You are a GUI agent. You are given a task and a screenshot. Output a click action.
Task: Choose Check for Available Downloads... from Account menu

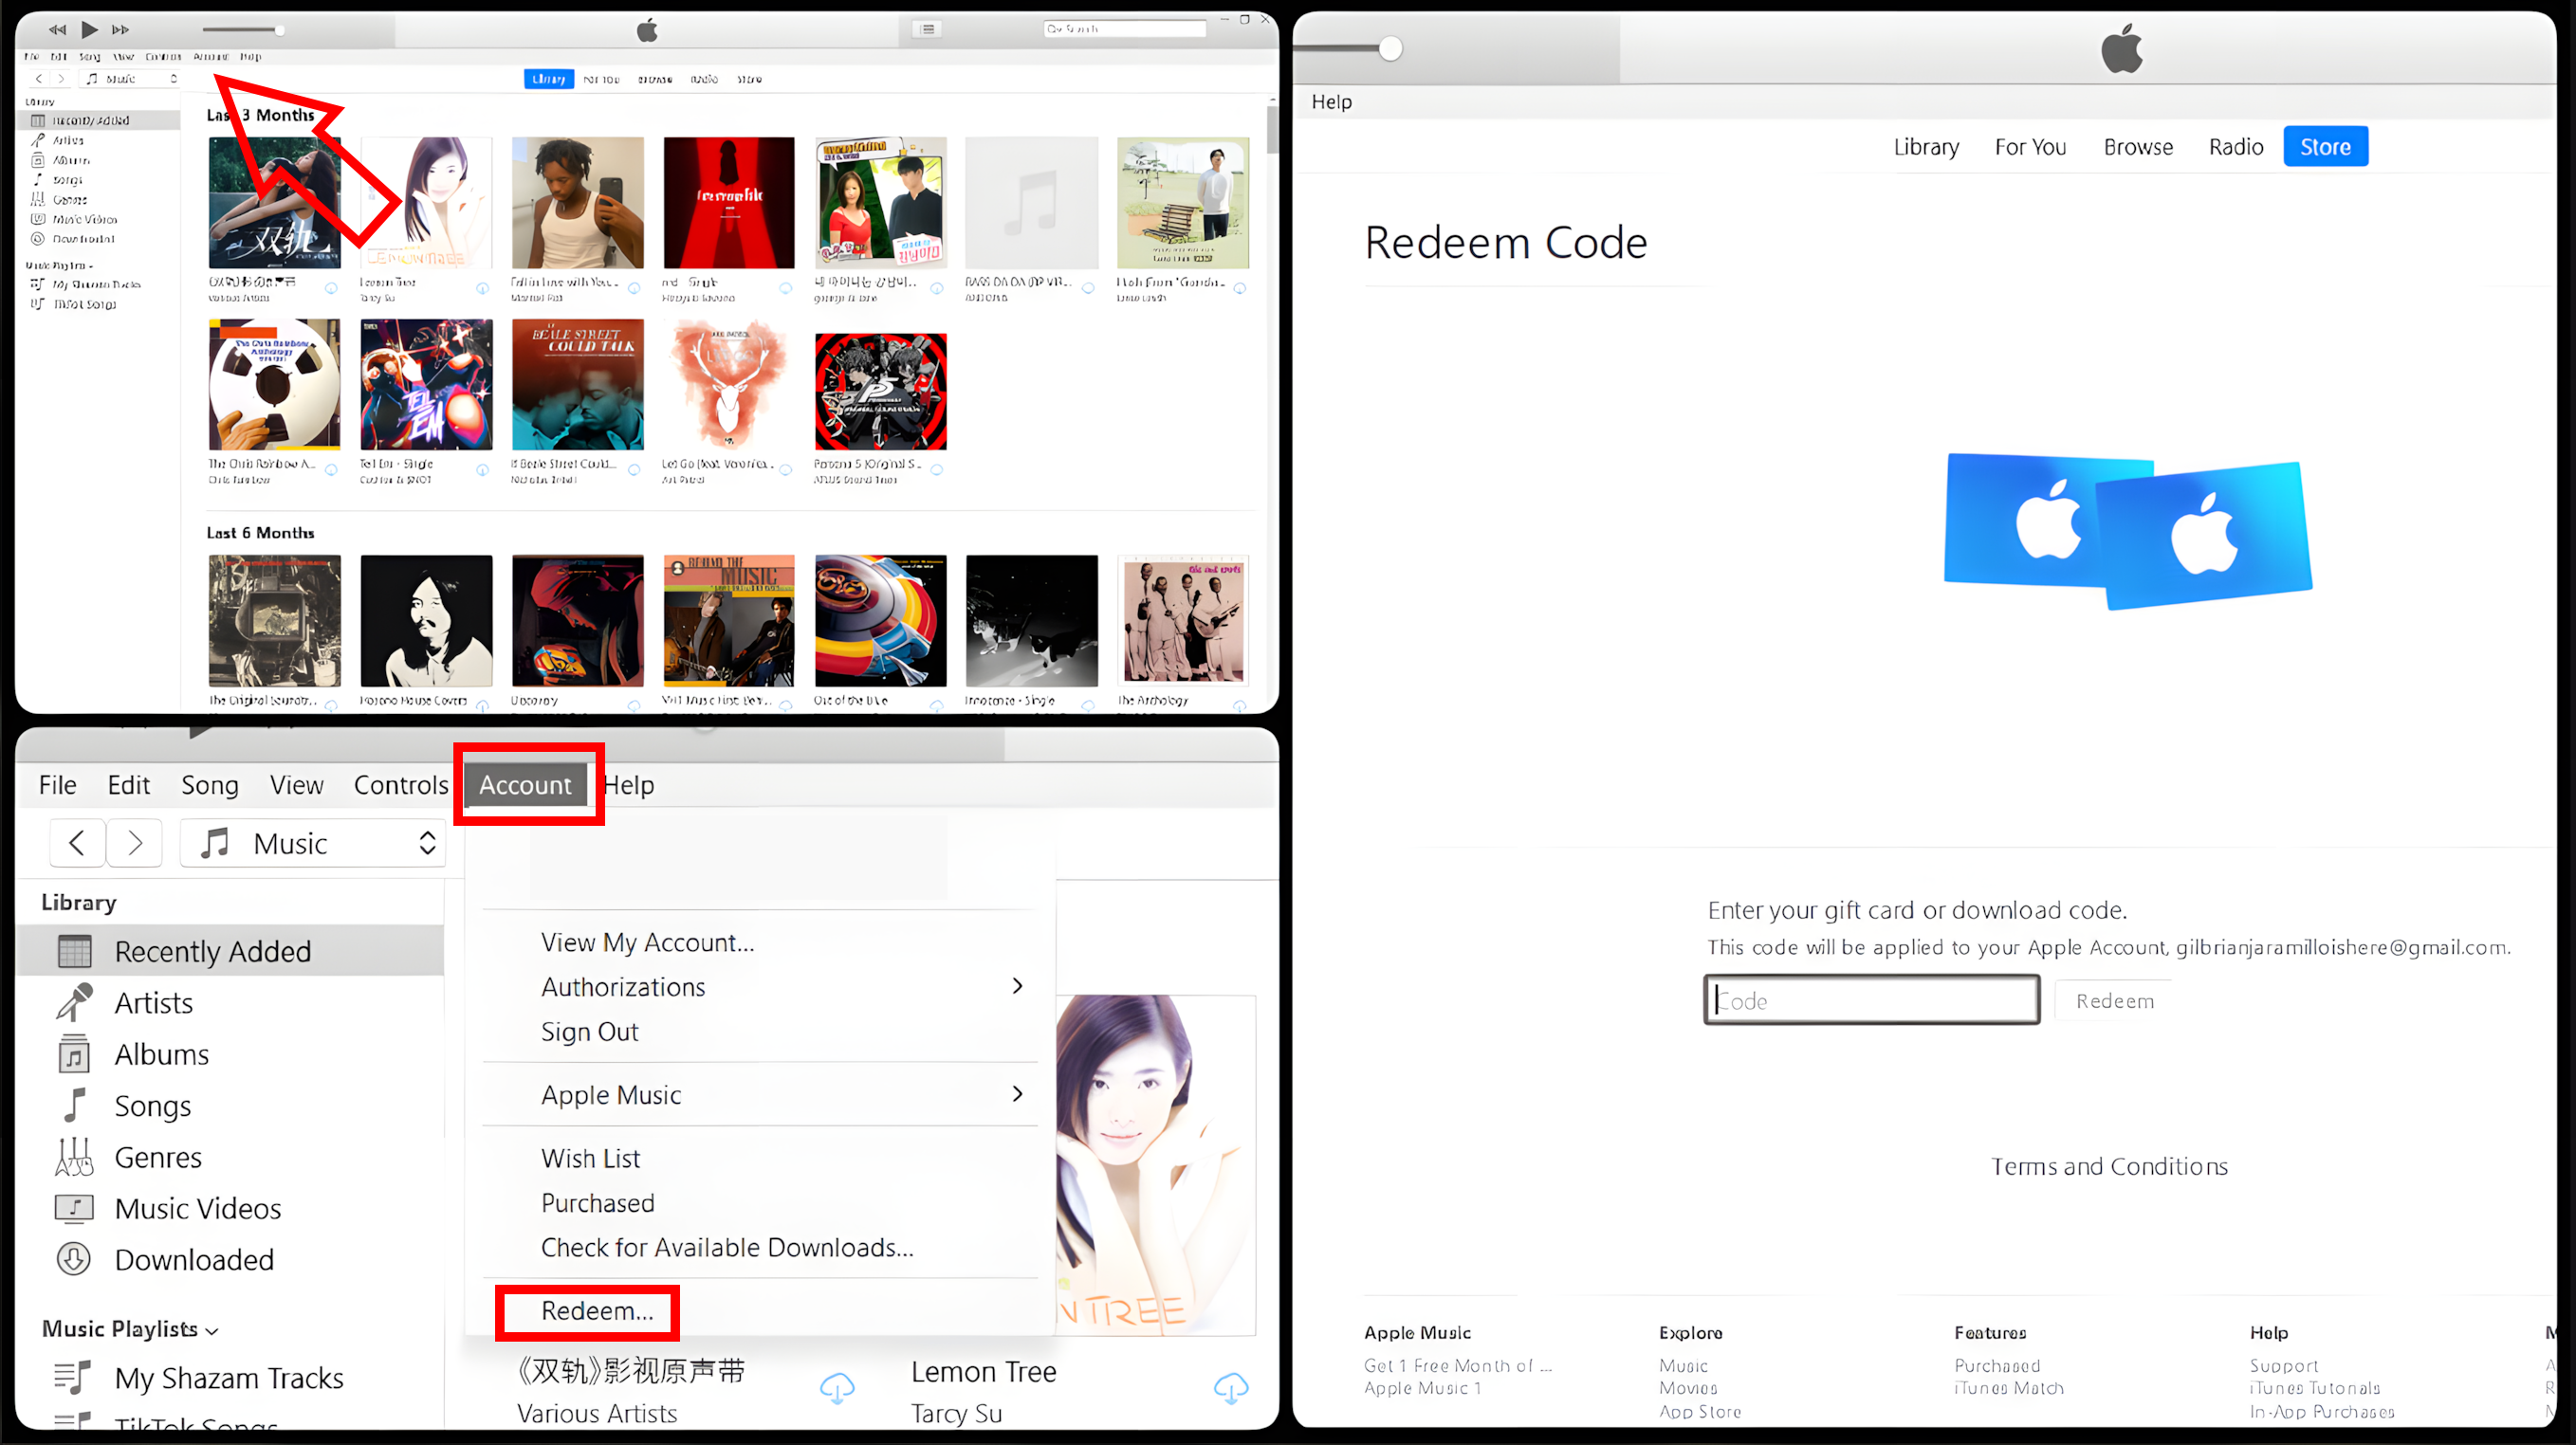click(x=727, y=1247)
